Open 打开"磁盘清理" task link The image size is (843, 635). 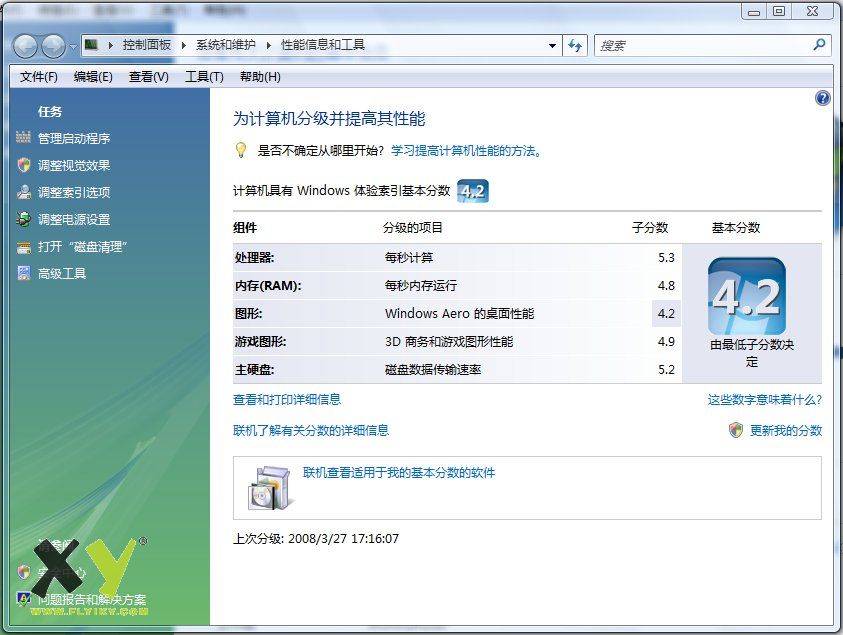pos(82,247)
